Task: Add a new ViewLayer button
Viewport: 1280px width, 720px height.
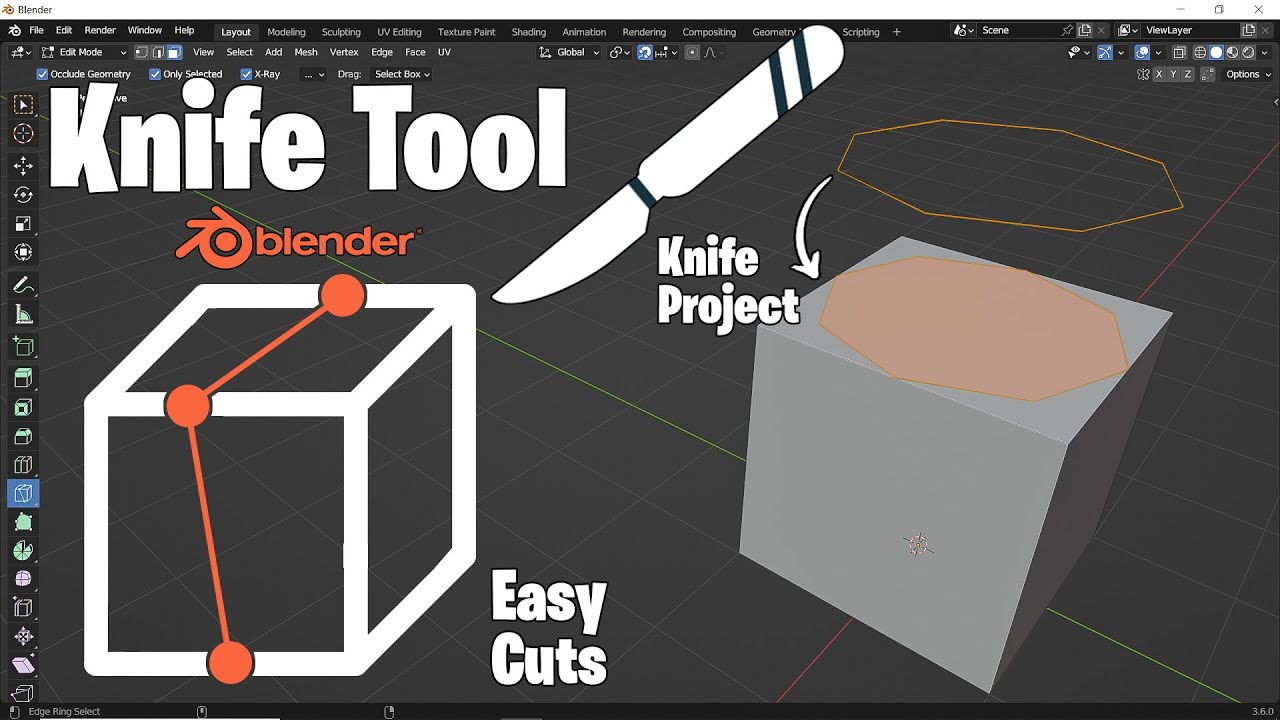Action: point(1248,31)
